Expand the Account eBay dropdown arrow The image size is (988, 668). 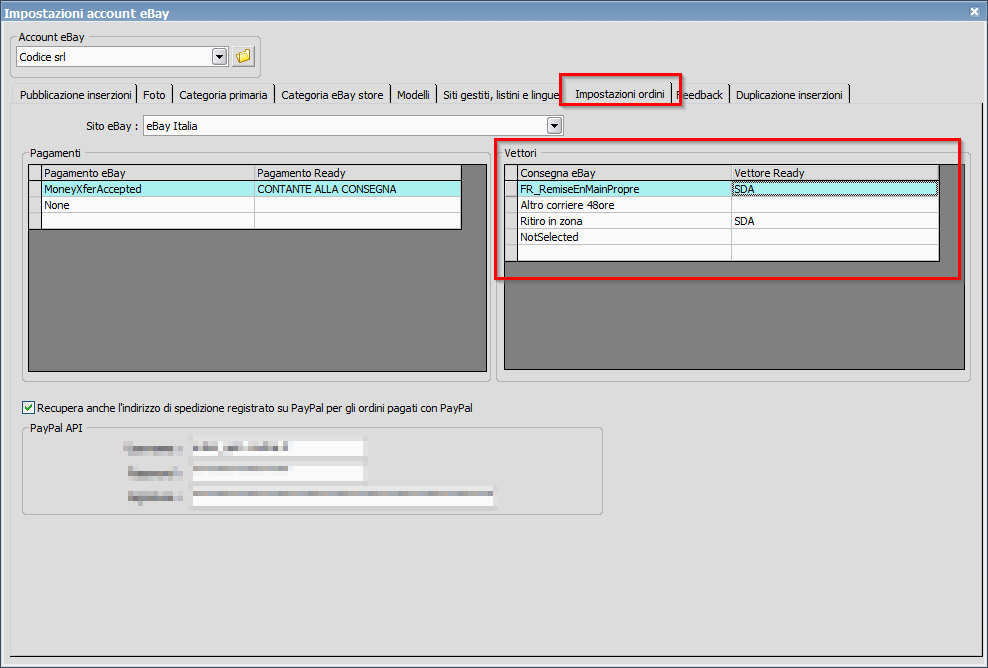219,57
